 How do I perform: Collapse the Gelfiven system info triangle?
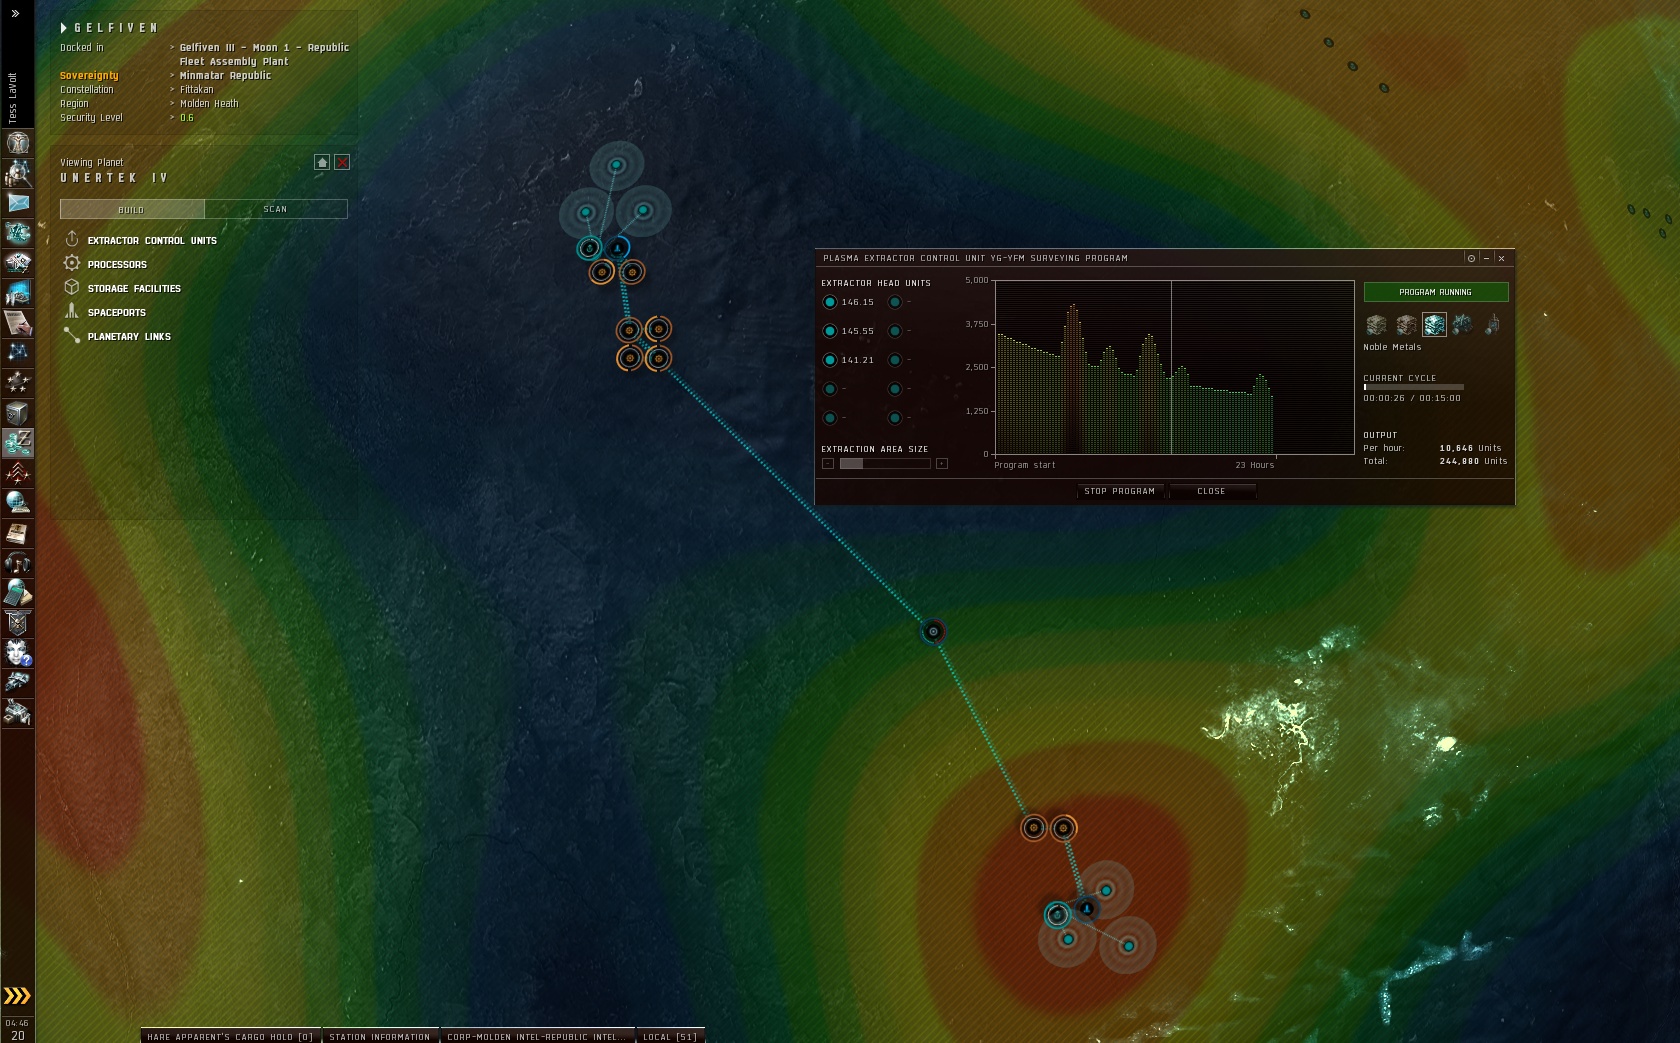(x=64, y=28)
